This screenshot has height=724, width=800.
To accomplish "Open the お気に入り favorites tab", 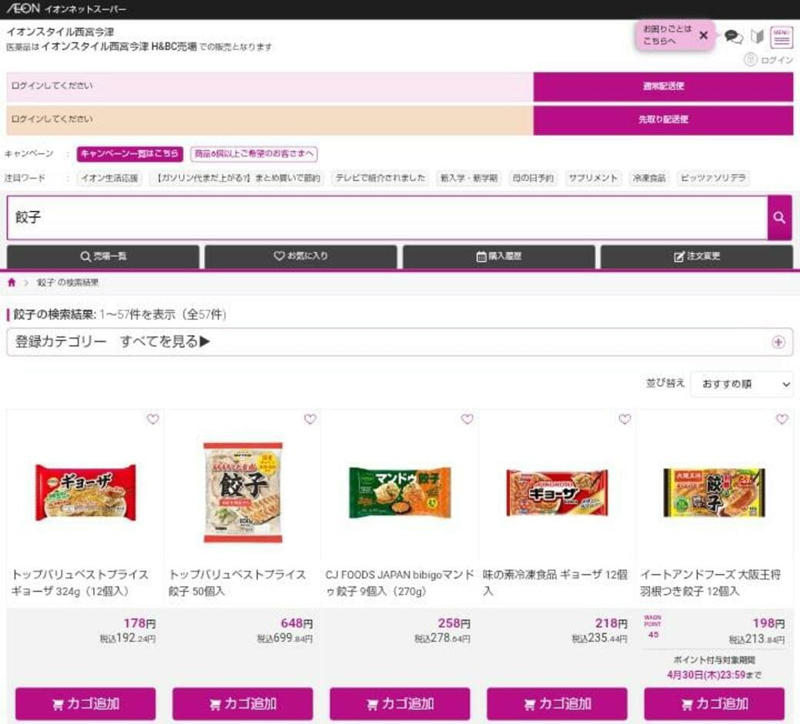I will (301, 256).
